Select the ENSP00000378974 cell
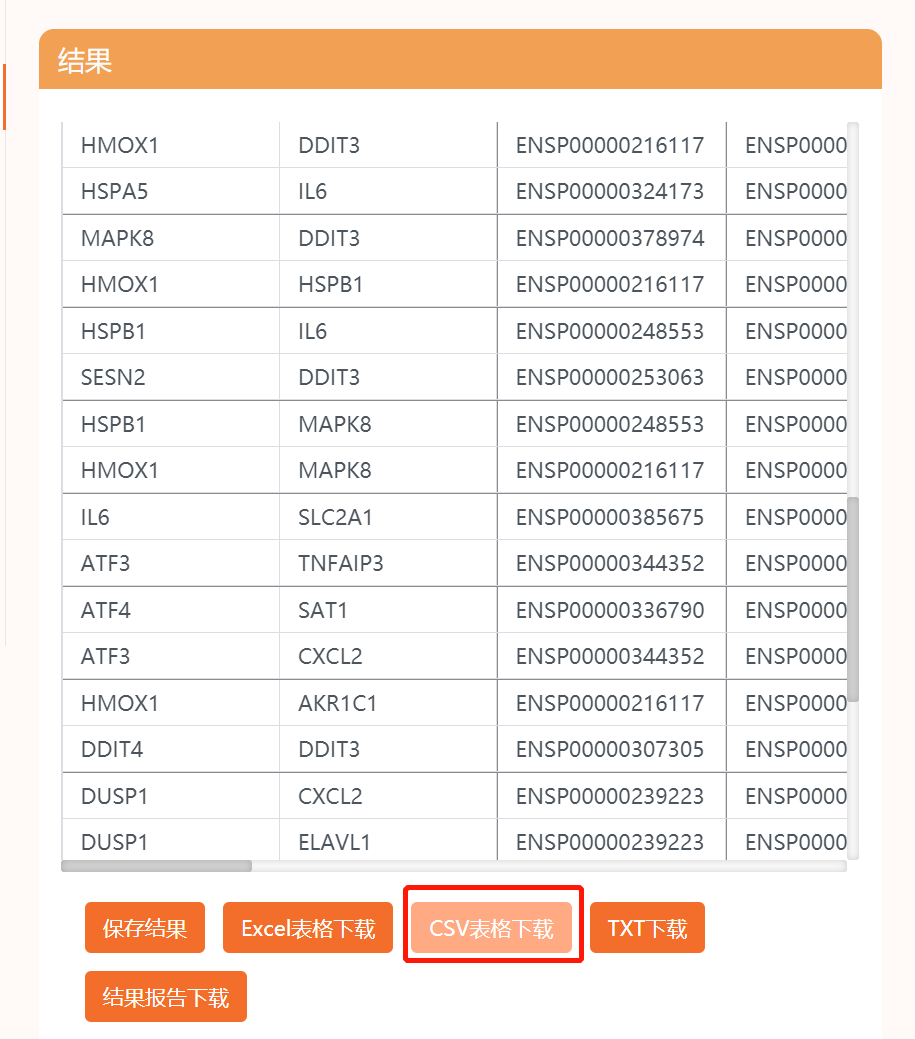 (x=610, y=238)
